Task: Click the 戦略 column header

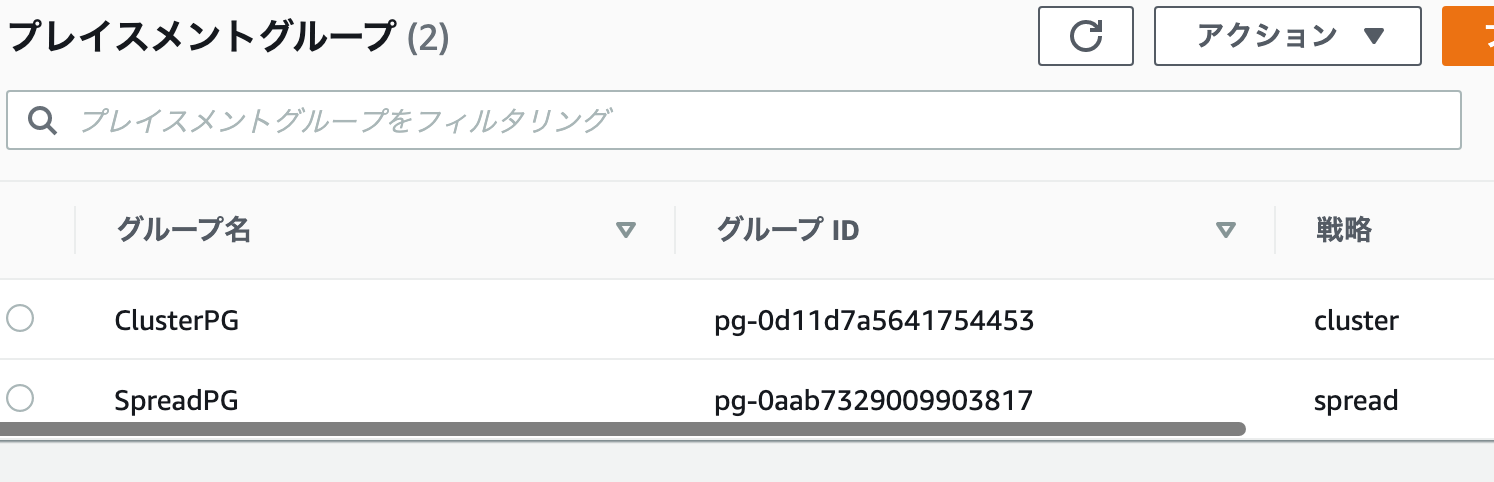Action: (1343, 231)
